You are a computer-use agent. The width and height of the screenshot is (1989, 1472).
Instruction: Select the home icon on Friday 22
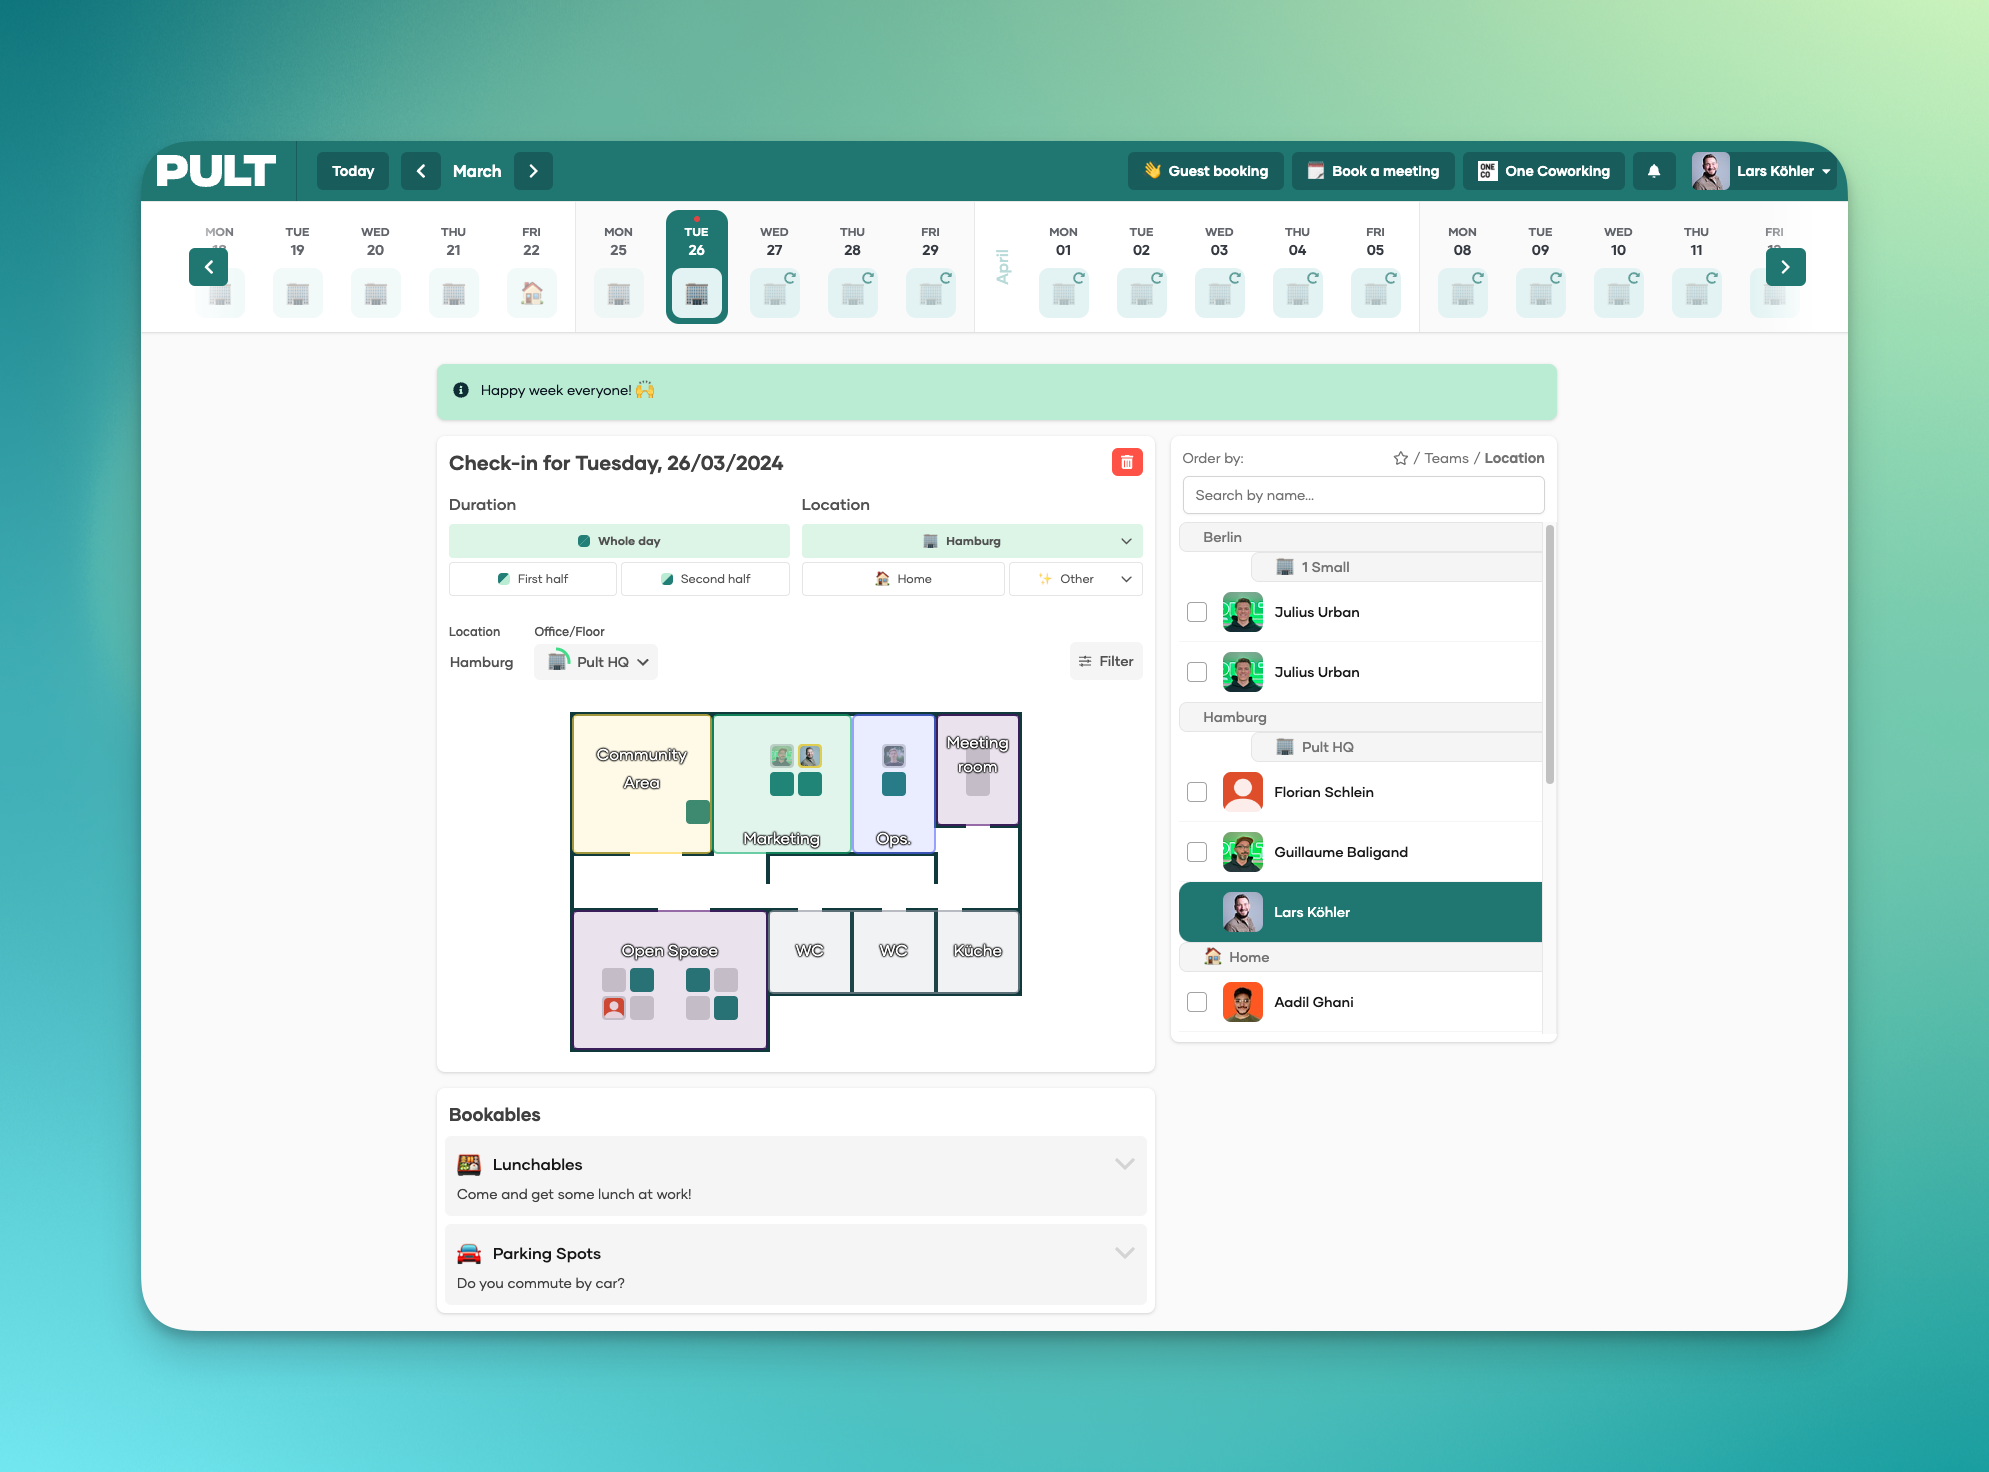(x=531, y=294)
